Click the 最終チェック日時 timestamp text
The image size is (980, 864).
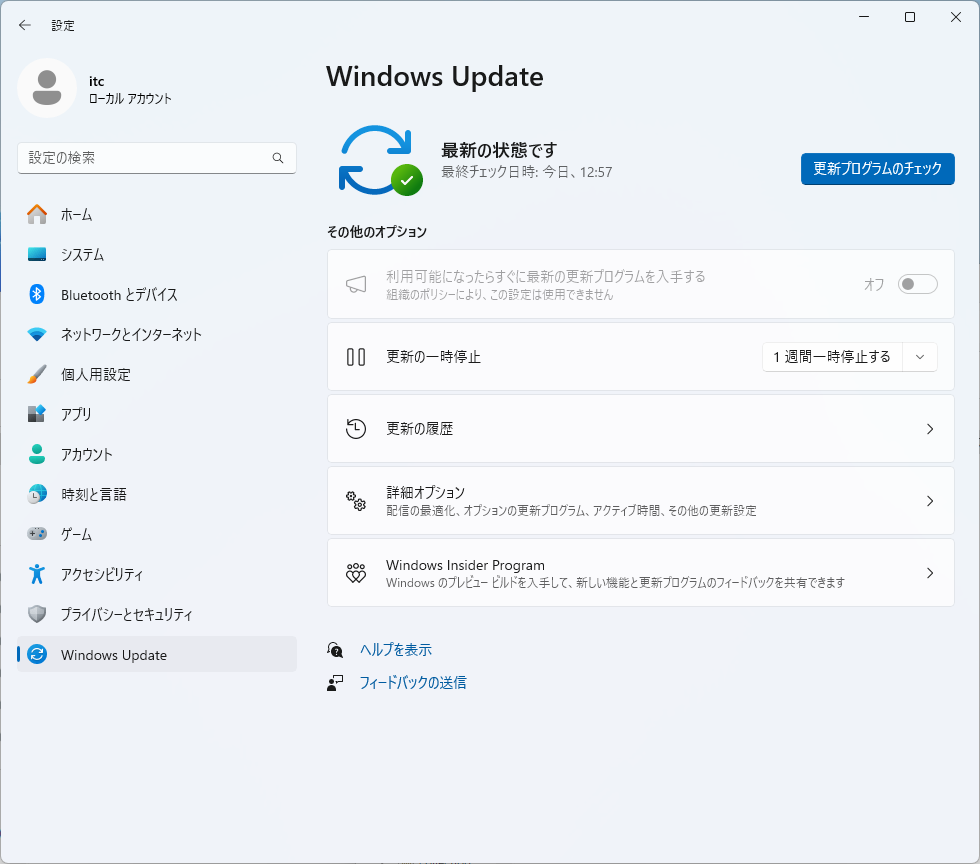[x=527, y=172]
